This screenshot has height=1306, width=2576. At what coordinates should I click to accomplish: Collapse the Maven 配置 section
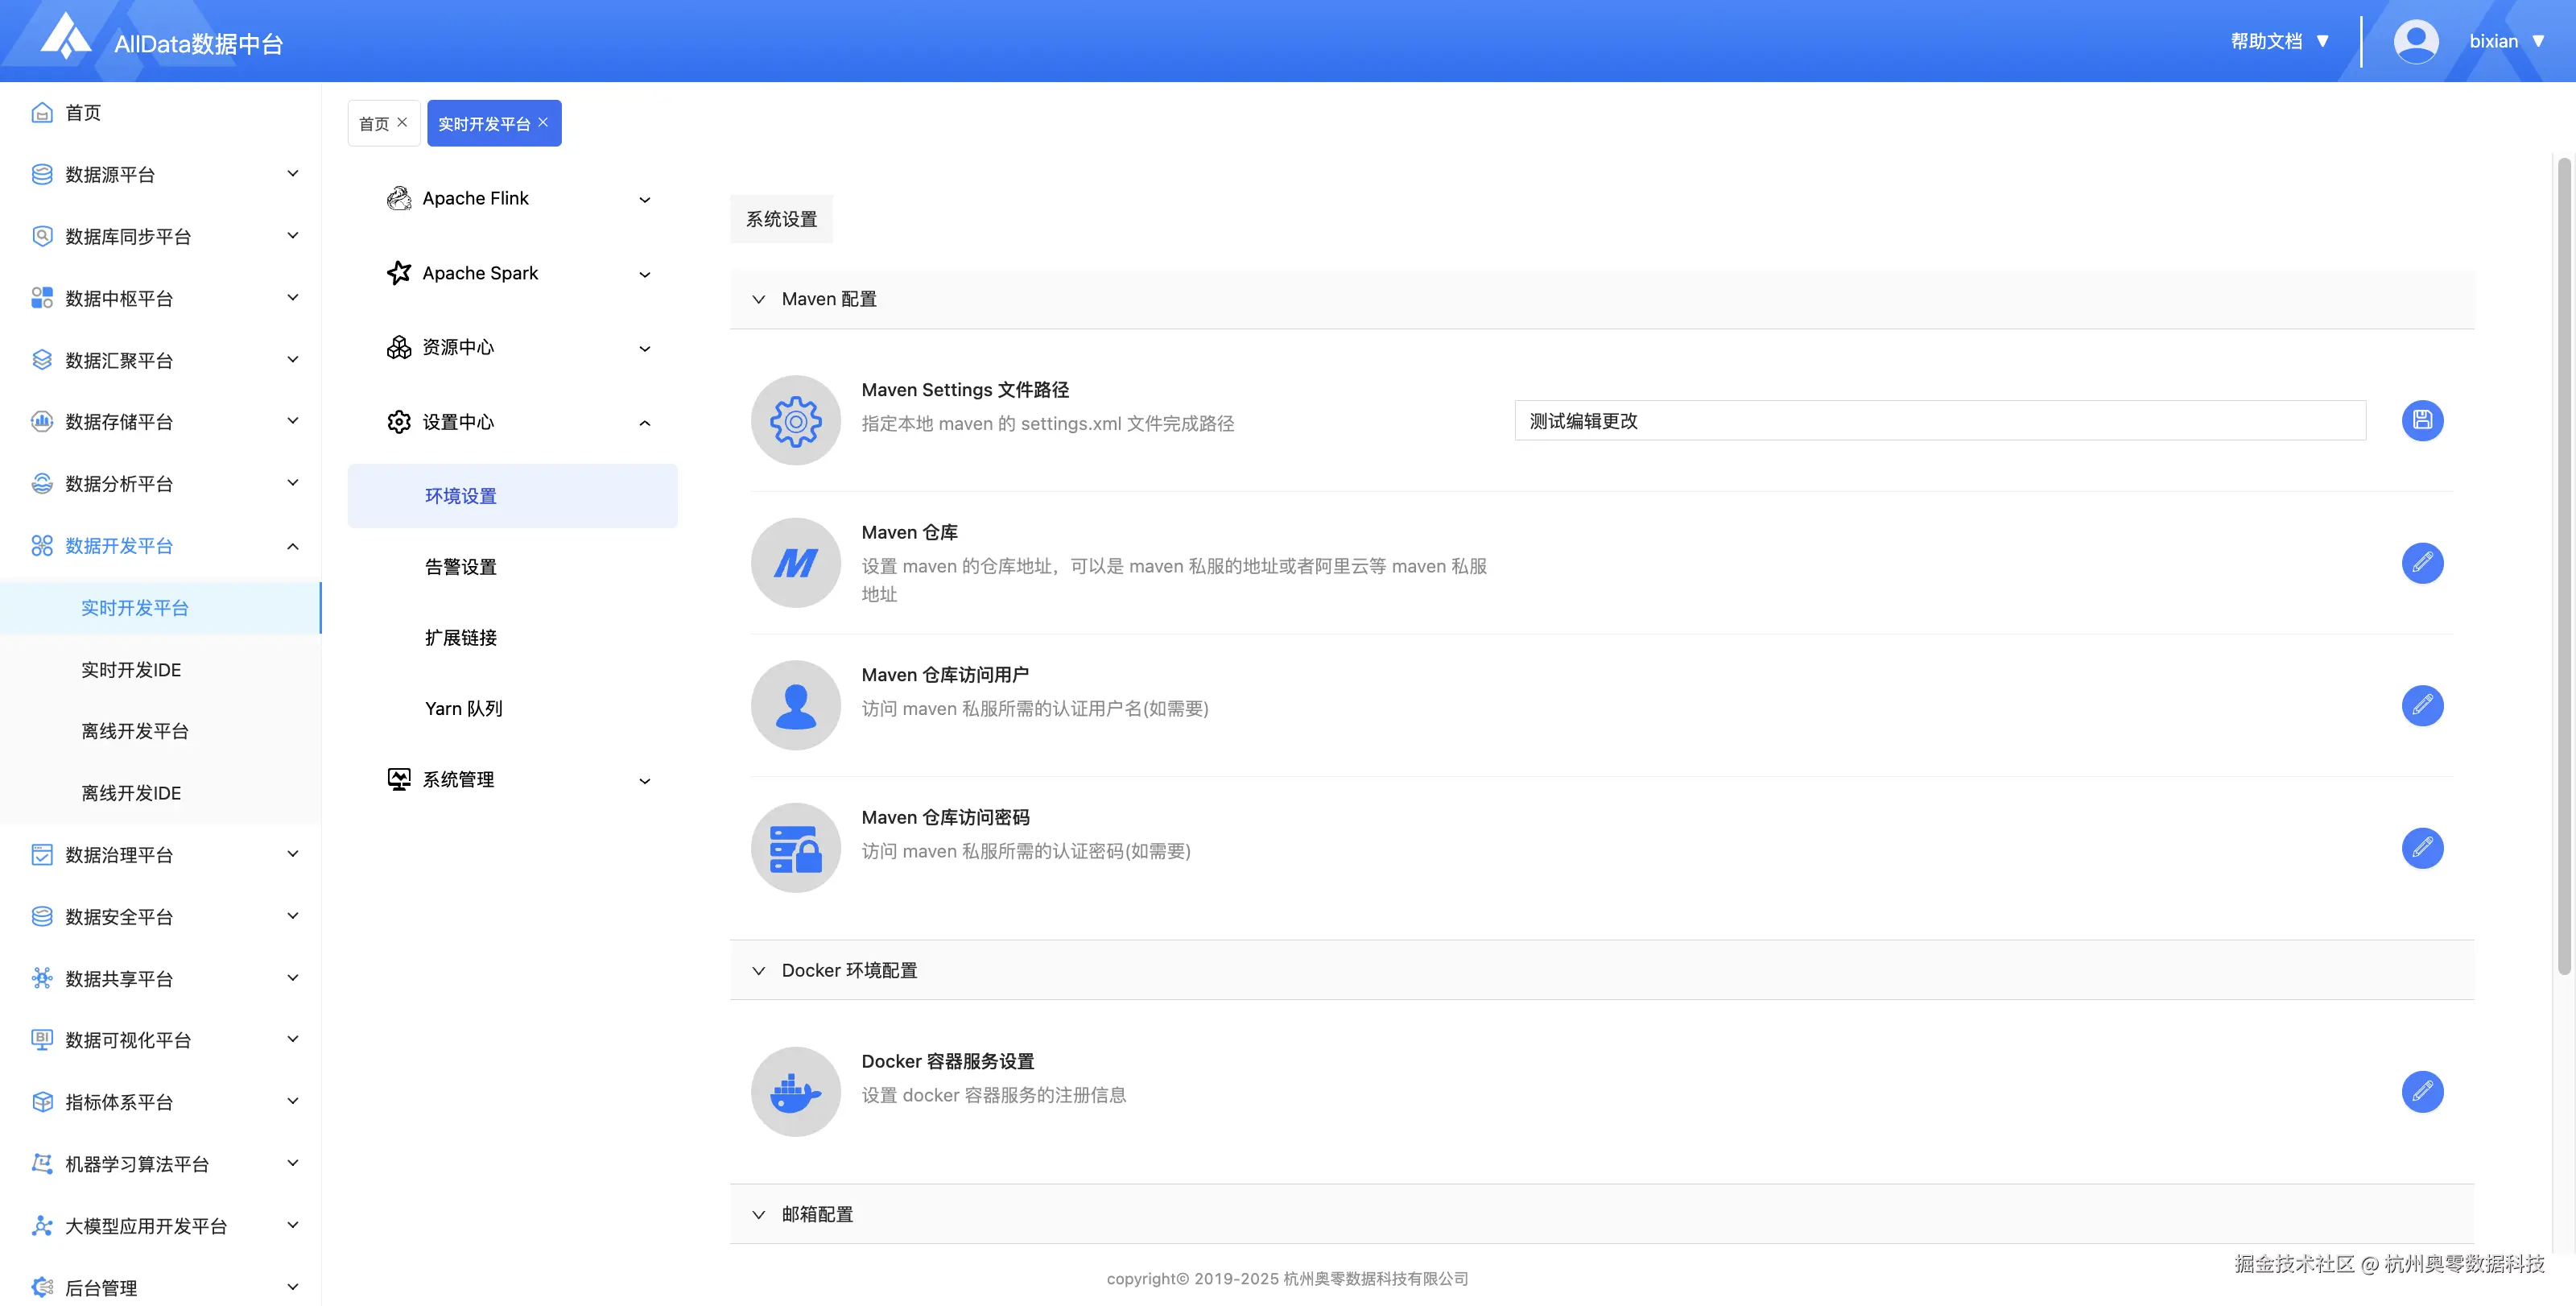(759, 299)
